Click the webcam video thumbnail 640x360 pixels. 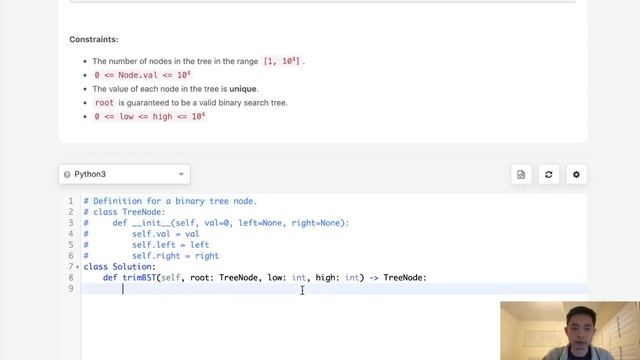point(570,331)
